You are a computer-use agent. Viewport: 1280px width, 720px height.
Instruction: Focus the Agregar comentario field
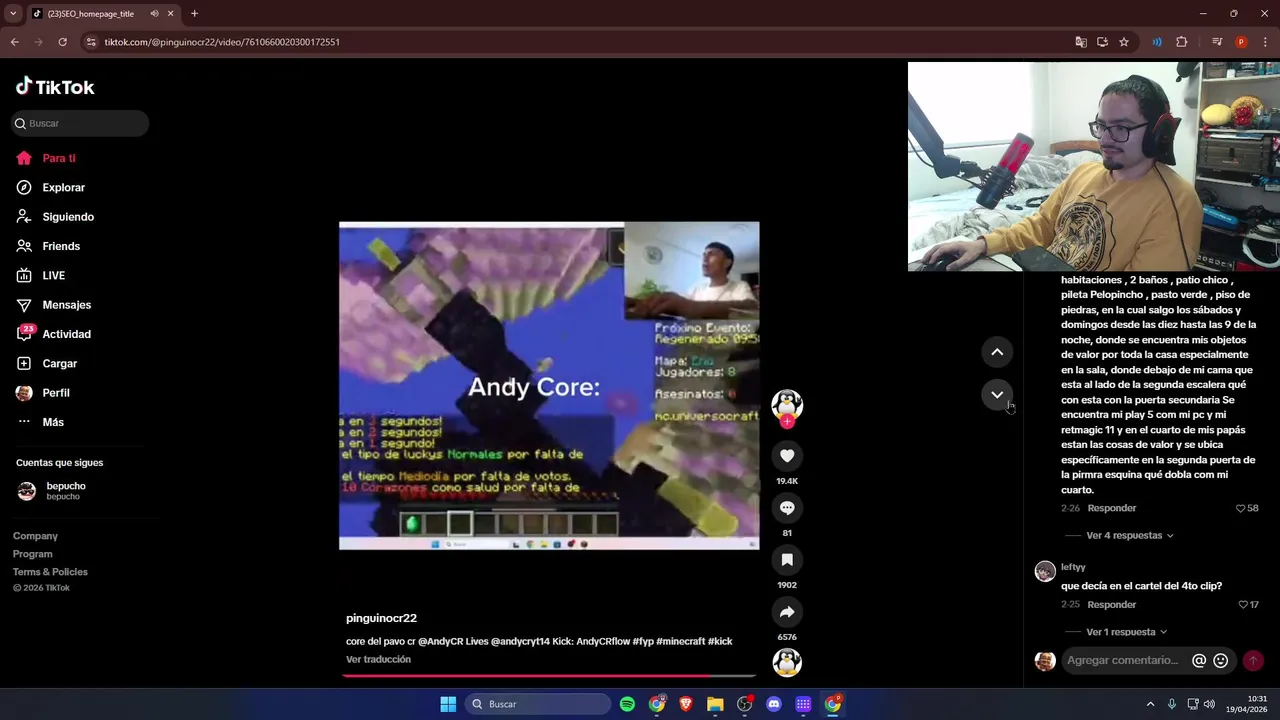click(x=1125, y=660)
